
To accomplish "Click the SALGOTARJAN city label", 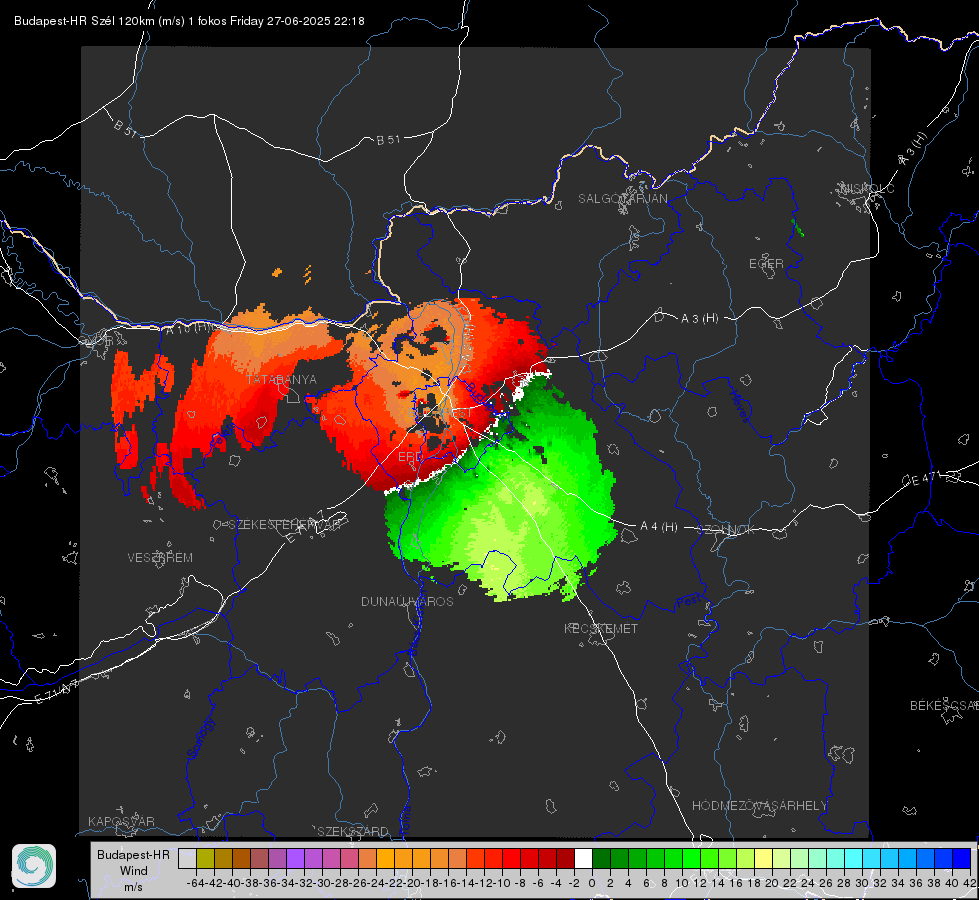I will pyautogui.click(x=622, y=199).
